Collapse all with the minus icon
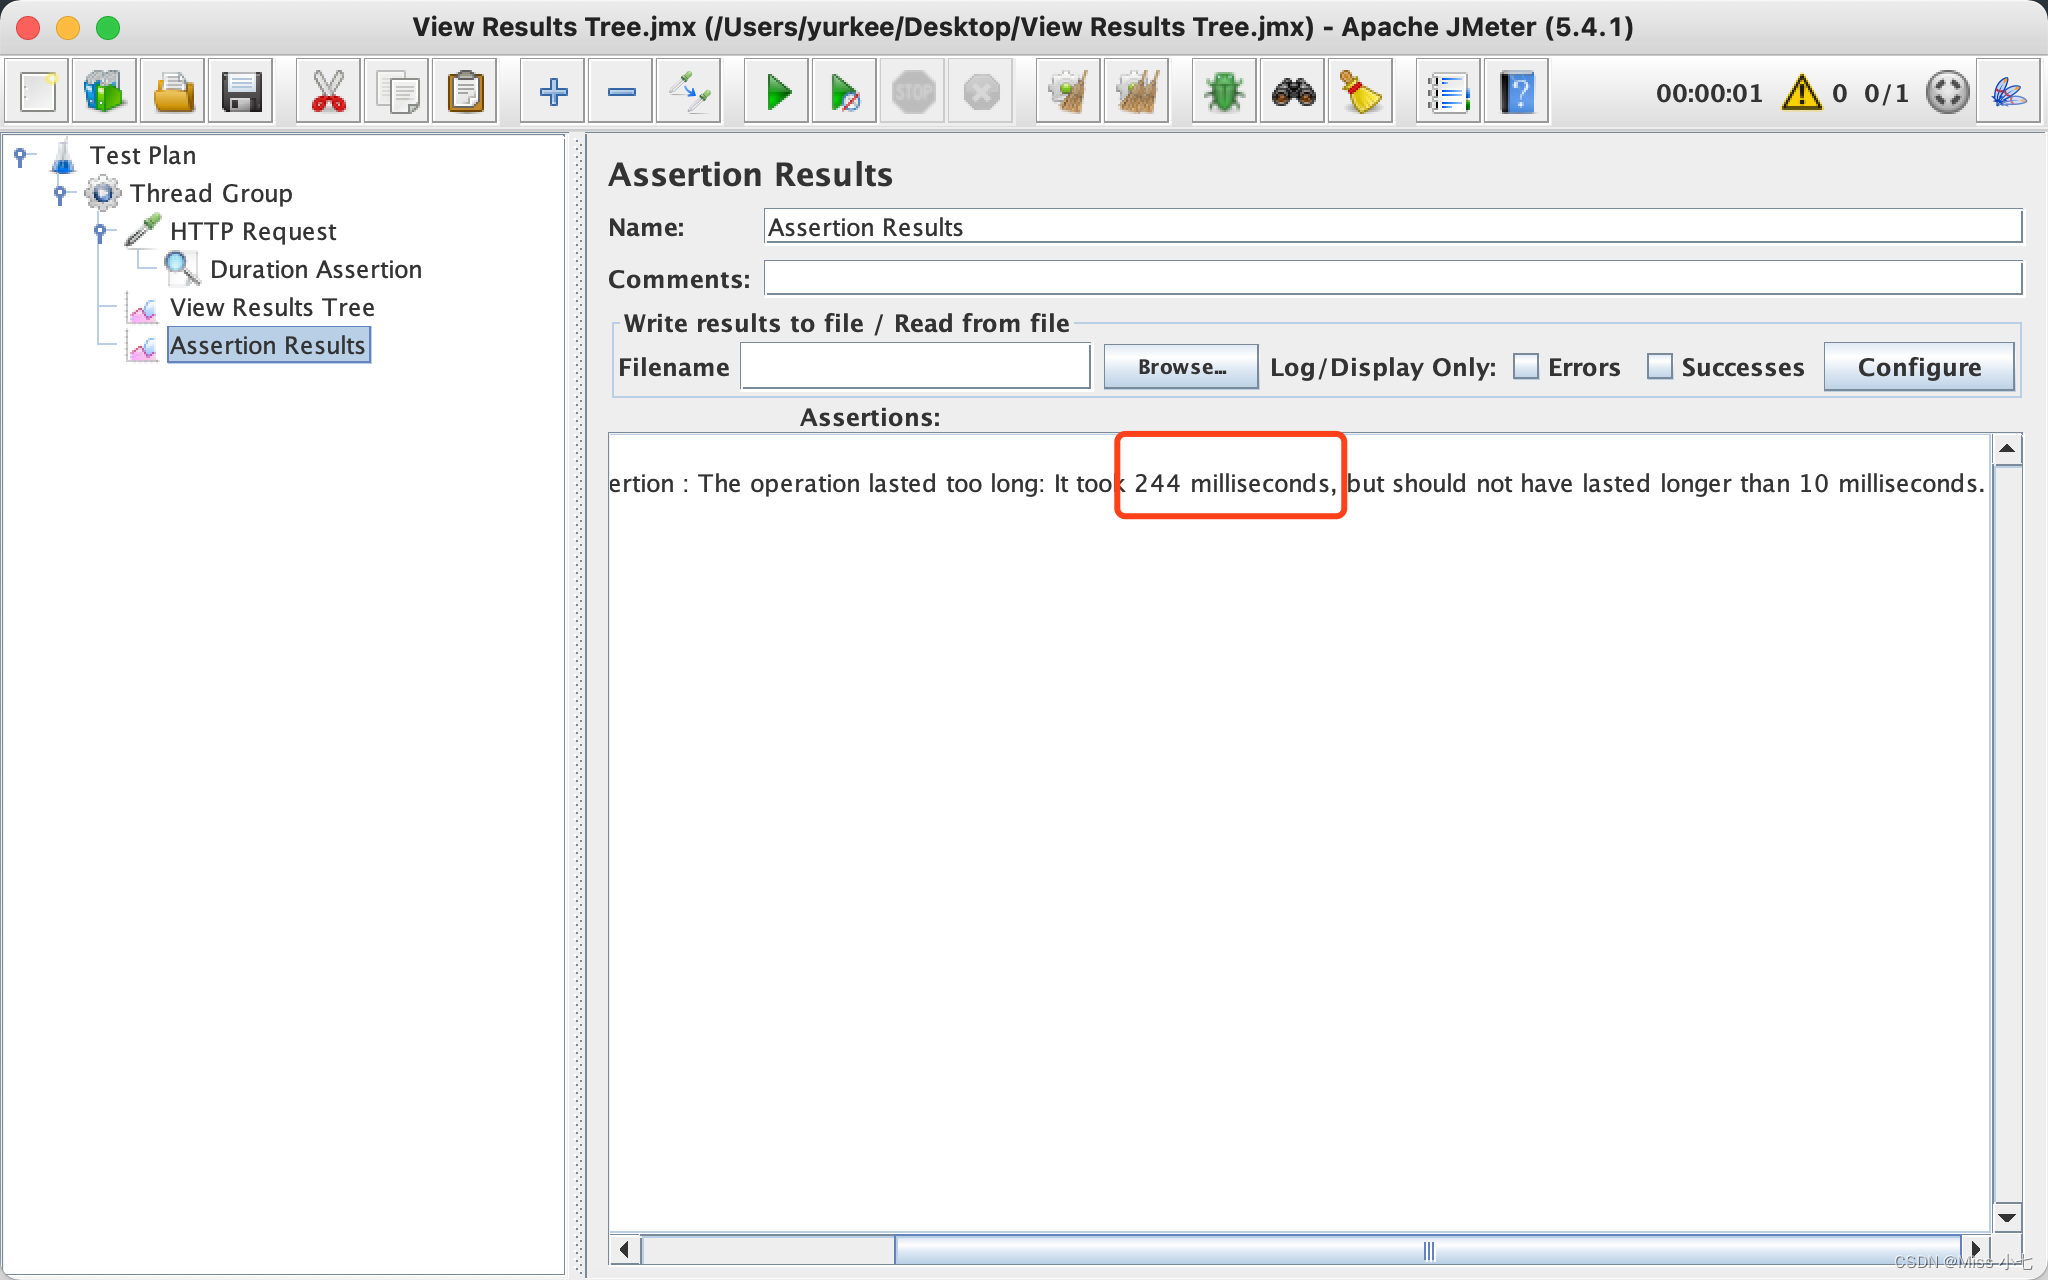The width and height of the screenshot is (2048, 1280). (621, 93)
